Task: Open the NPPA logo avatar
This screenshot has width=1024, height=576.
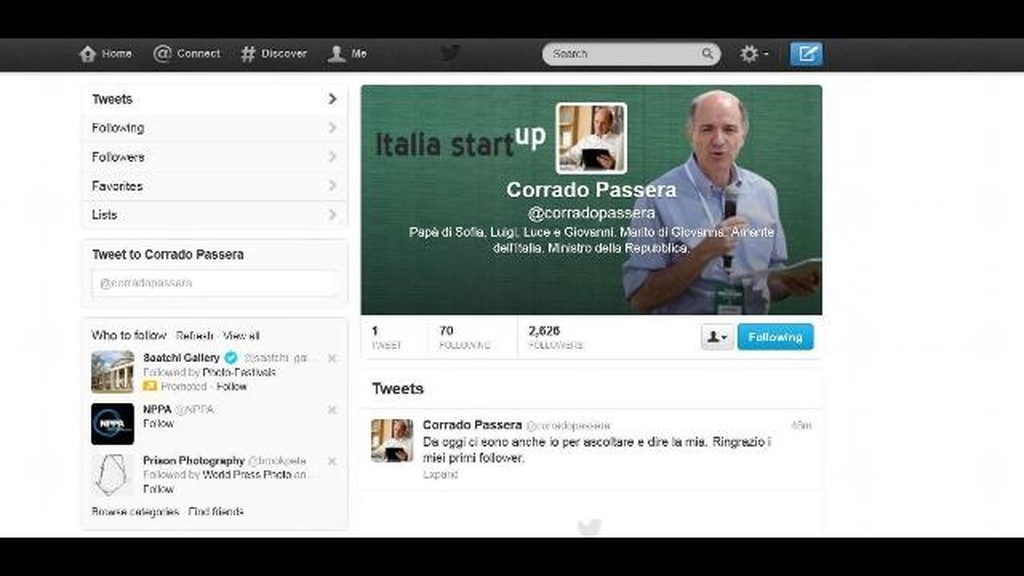Action: pyautogui.click(x=112, y=424)
